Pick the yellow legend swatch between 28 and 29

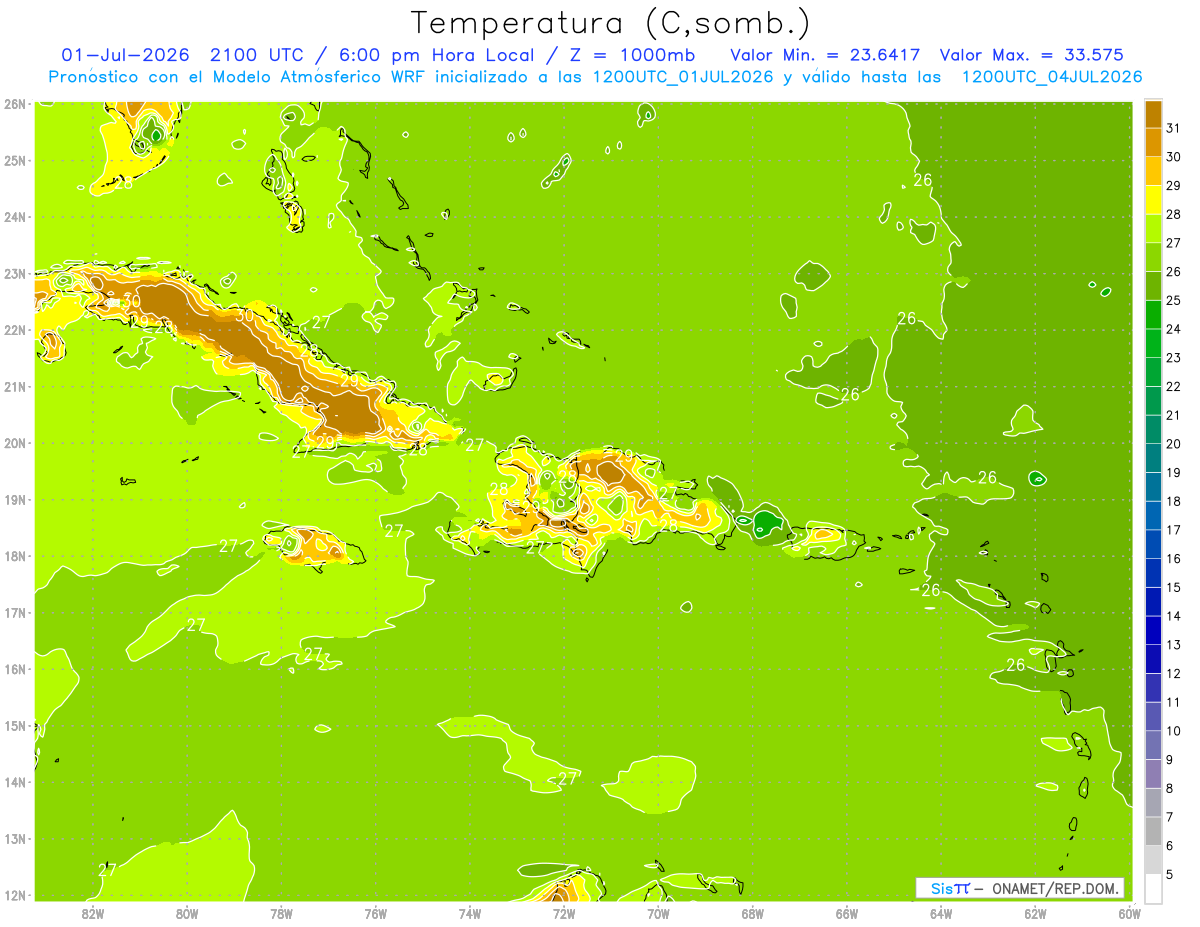pos(1153,201)
